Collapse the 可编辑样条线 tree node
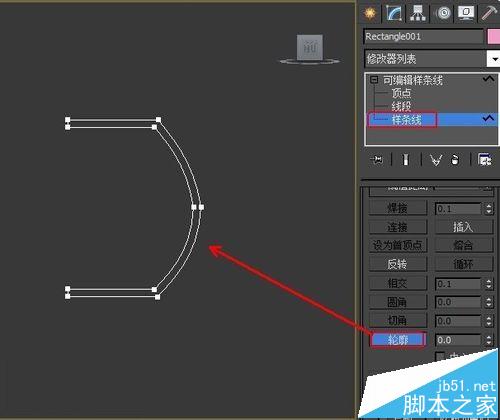This screenshot has height=420, width=500. [374, 80]
